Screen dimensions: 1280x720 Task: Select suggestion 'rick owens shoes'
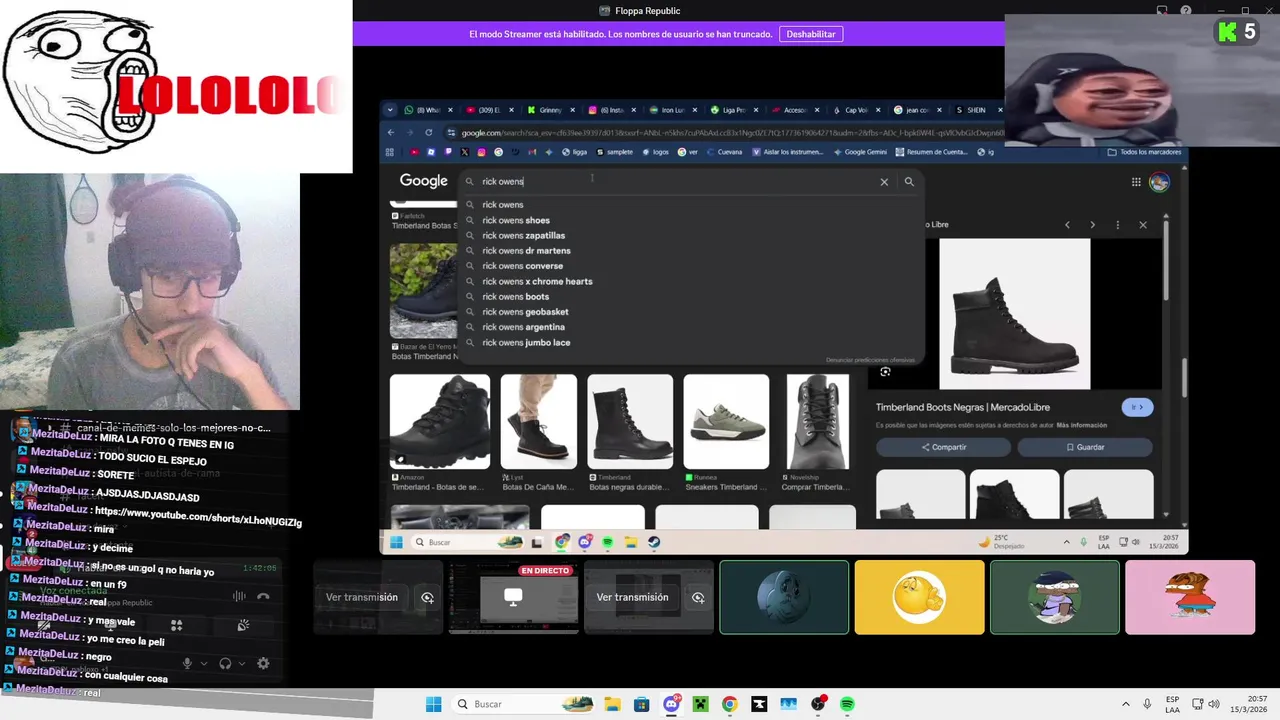pos(516,220)
